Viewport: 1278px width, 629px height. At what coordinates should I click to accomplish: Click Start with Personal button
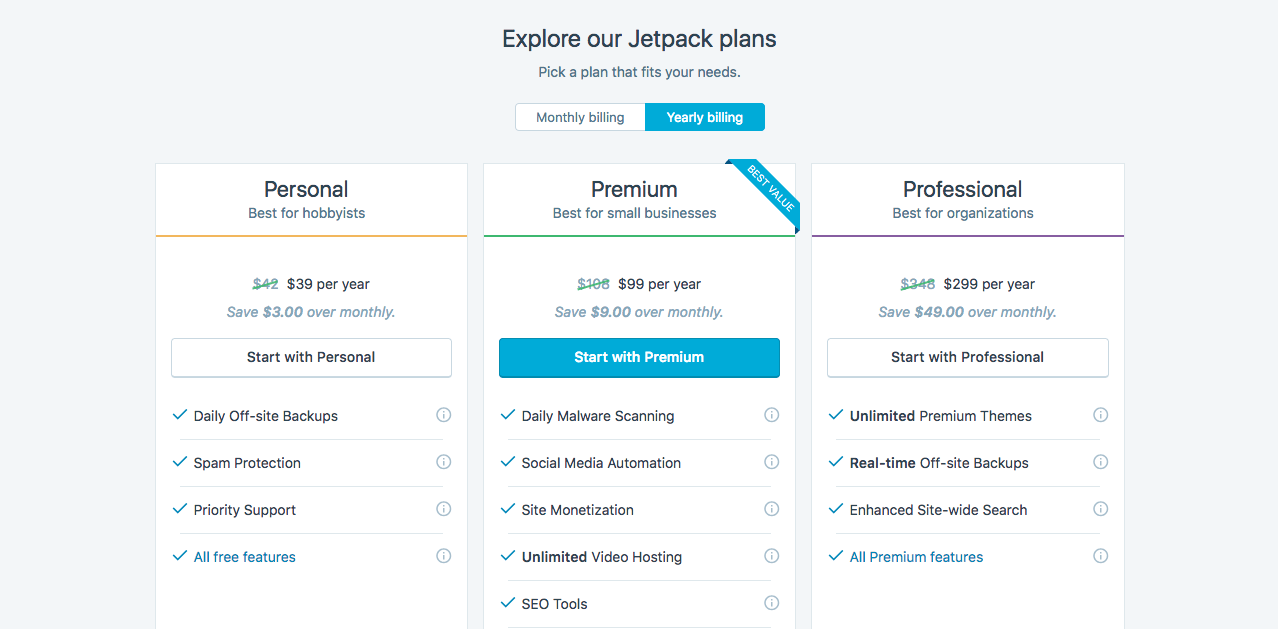coord(311,357)
